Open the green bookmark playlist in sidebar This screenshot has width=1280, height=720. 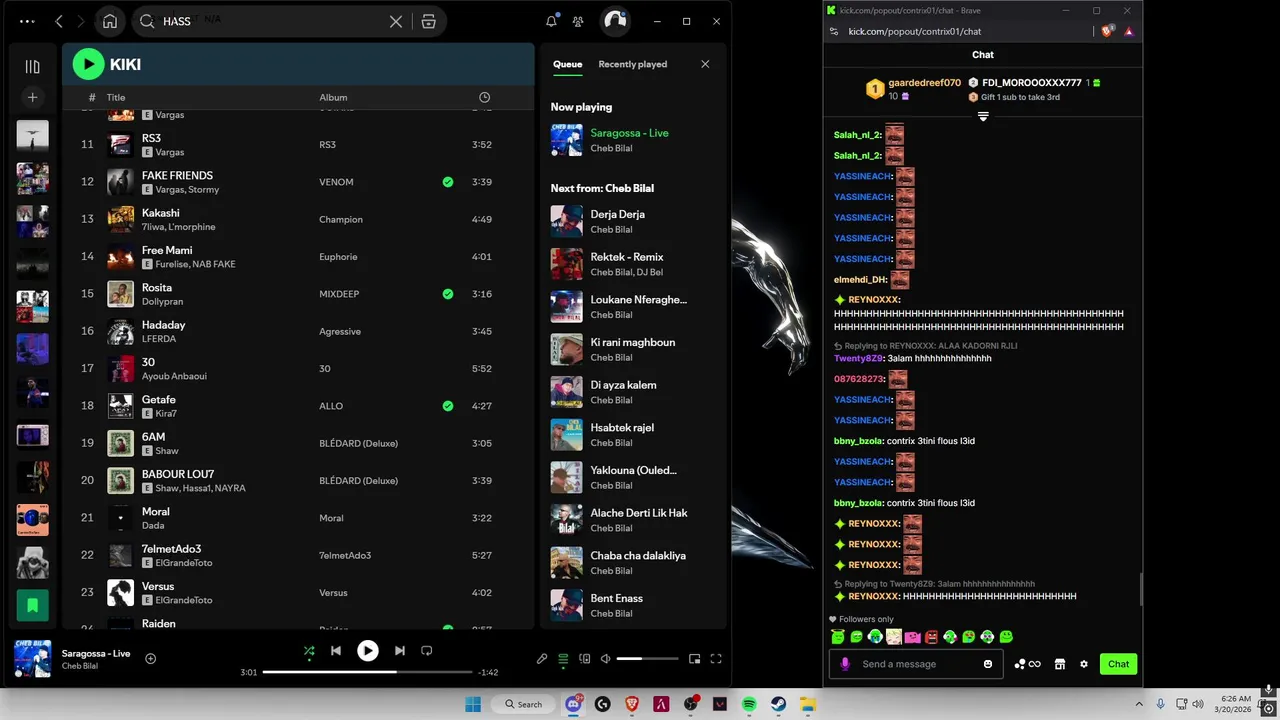pos(32,605)
